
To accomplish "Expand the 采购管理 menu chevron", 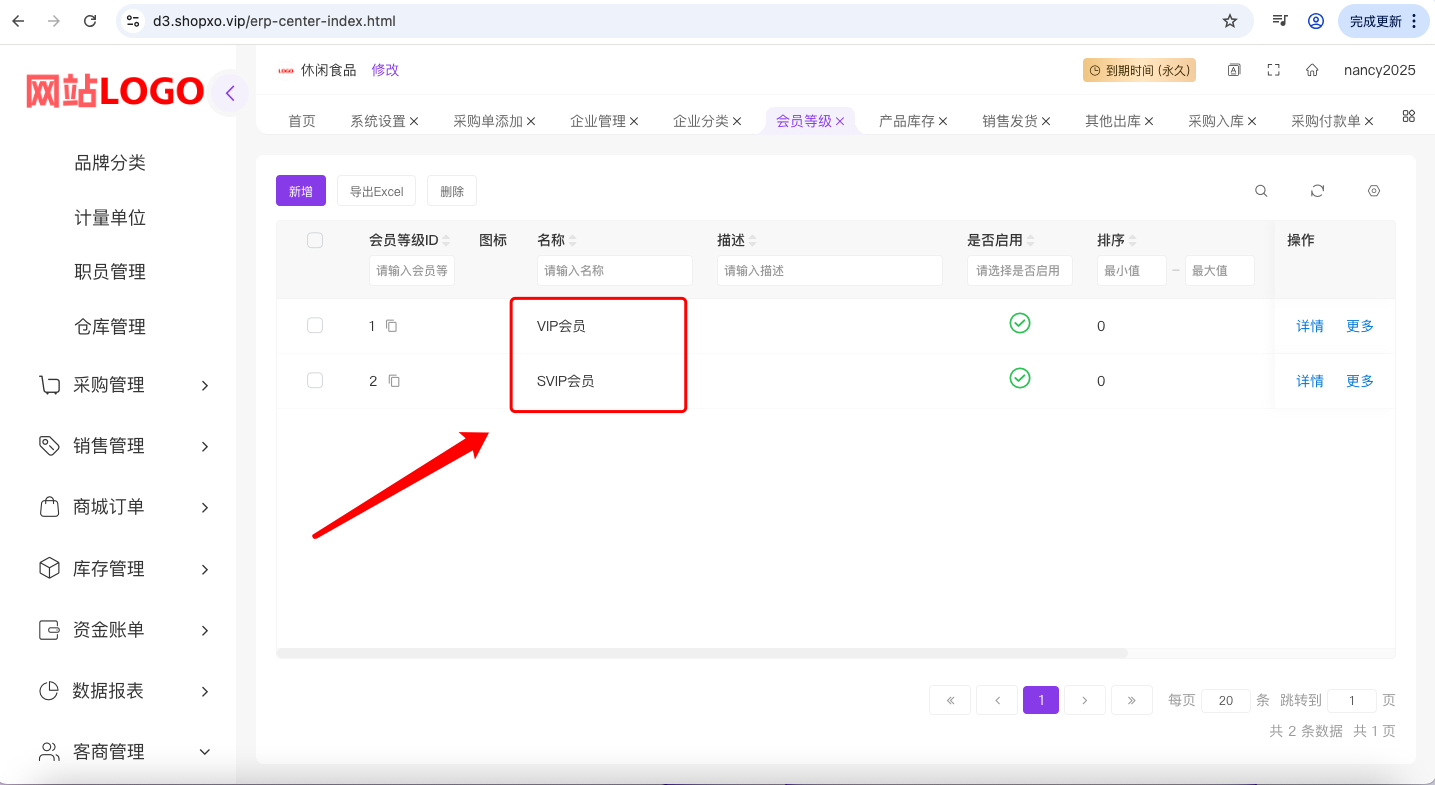I will point(205,386).
